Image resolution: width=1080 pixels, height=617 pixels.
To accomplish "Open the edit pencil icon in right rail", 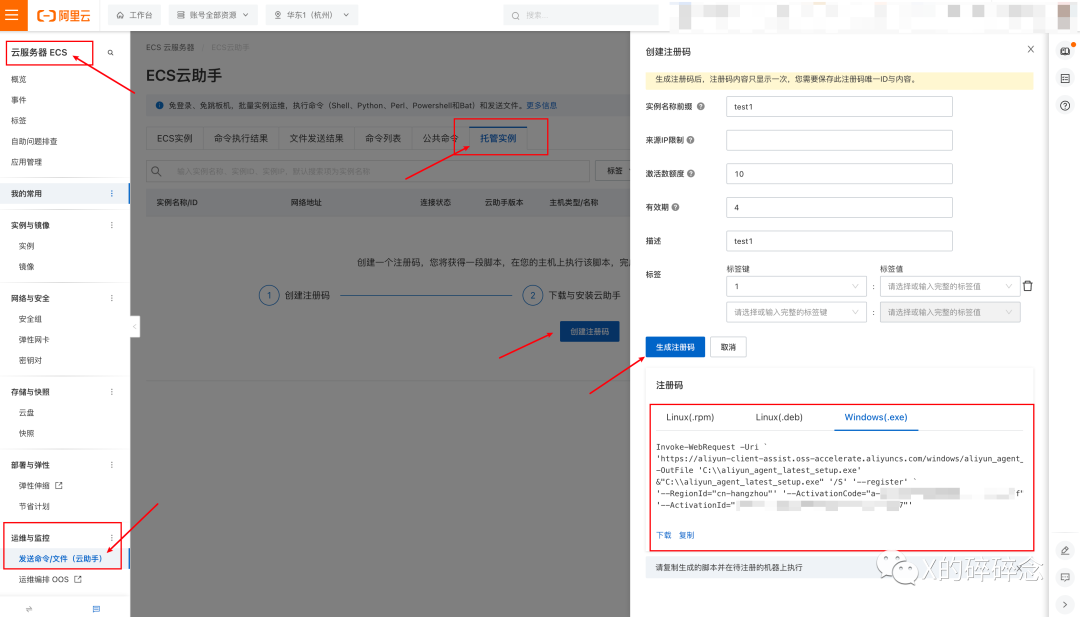I will coord(1065,550).
